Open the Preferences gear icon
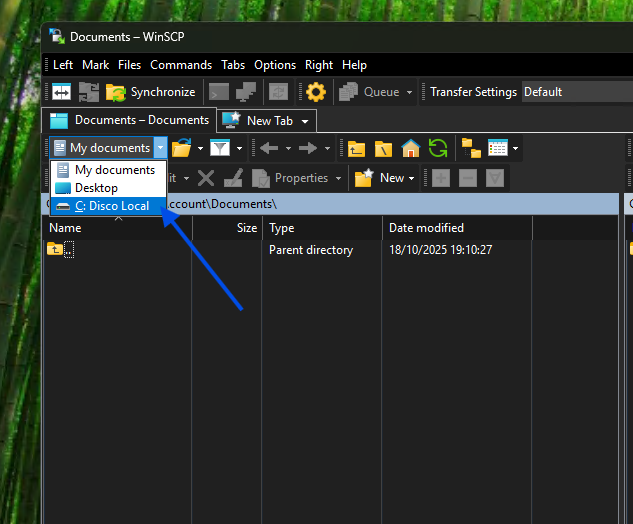 (x=316, y=92)
